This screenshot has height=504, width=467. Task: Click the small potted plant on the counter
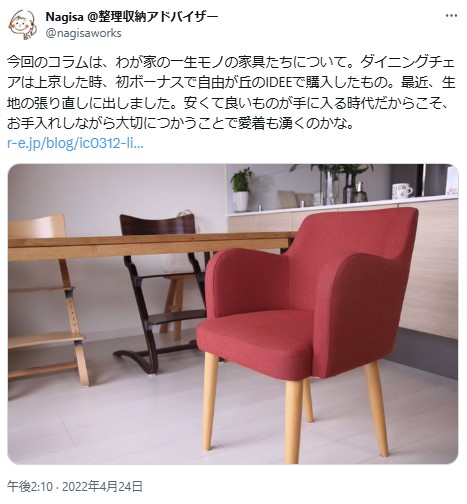pos(242,190)
